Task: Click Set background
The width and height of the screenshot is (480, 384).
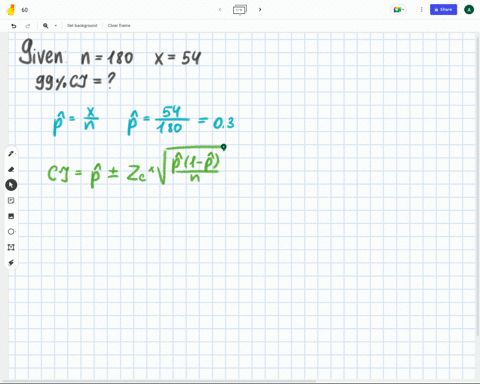Action: pyautogui.click(x=82, y=26)
